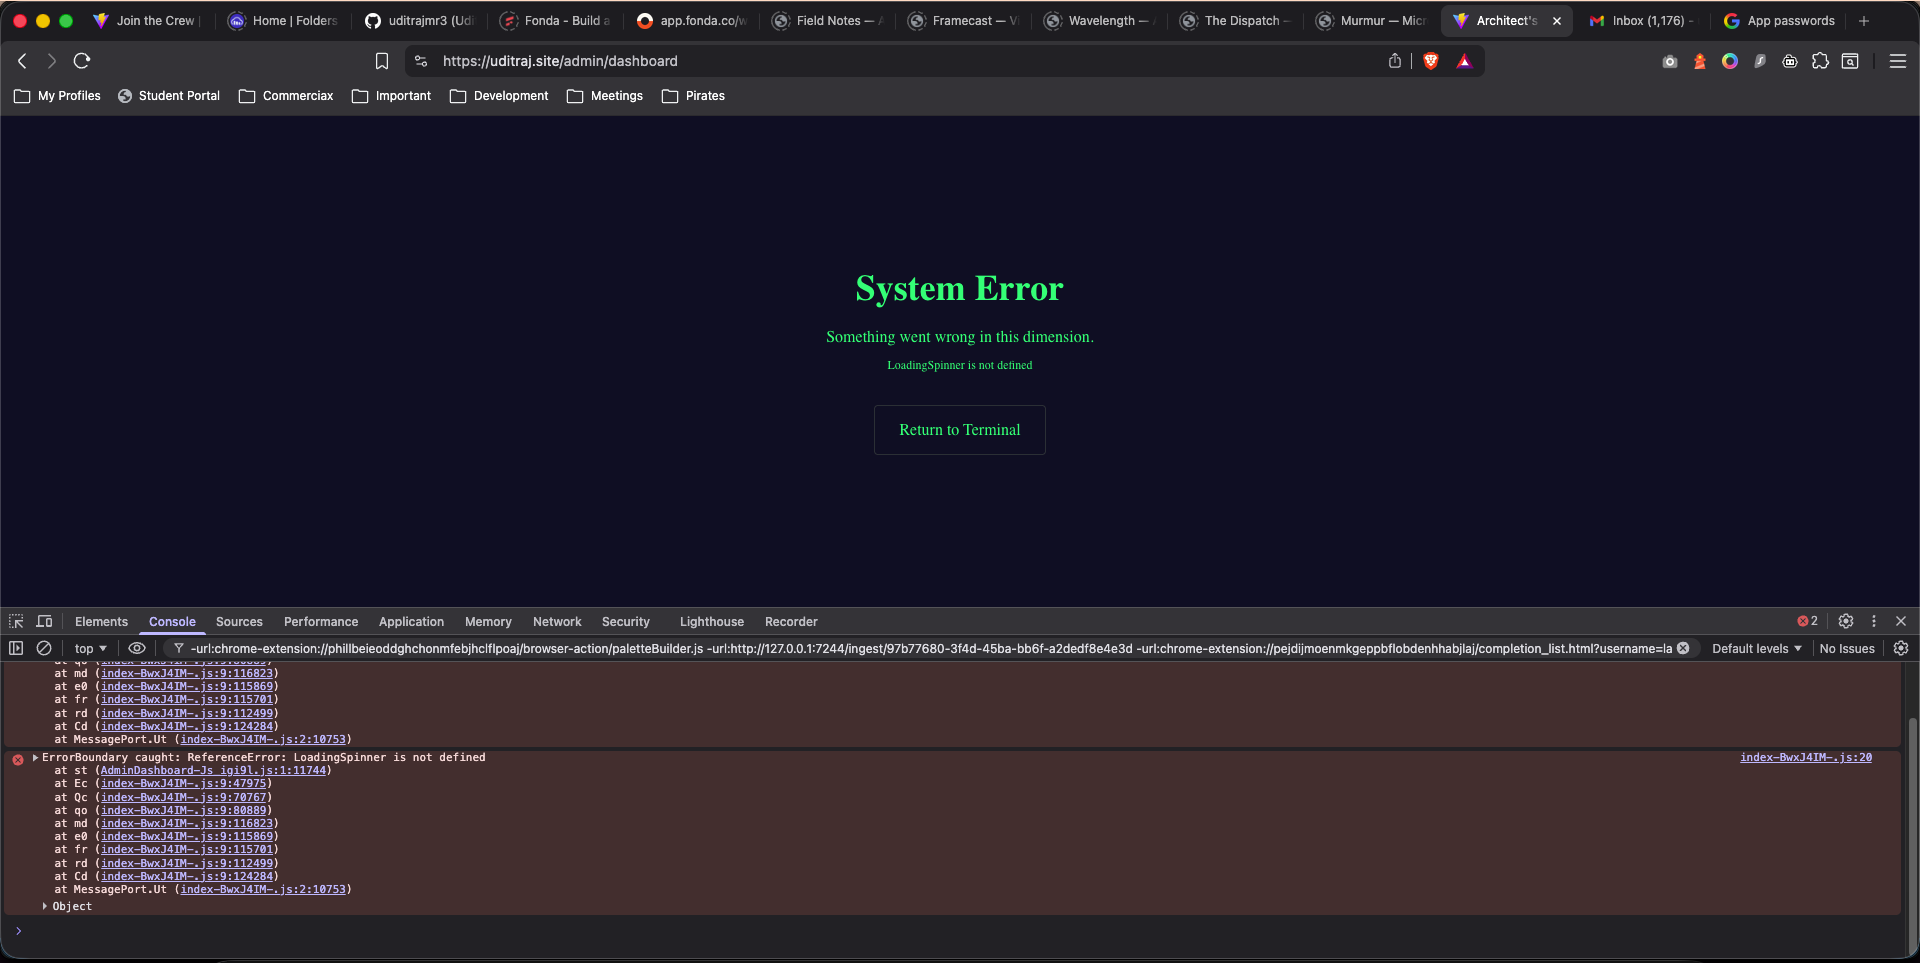Click the live expression eye icon

pos(137,648)
